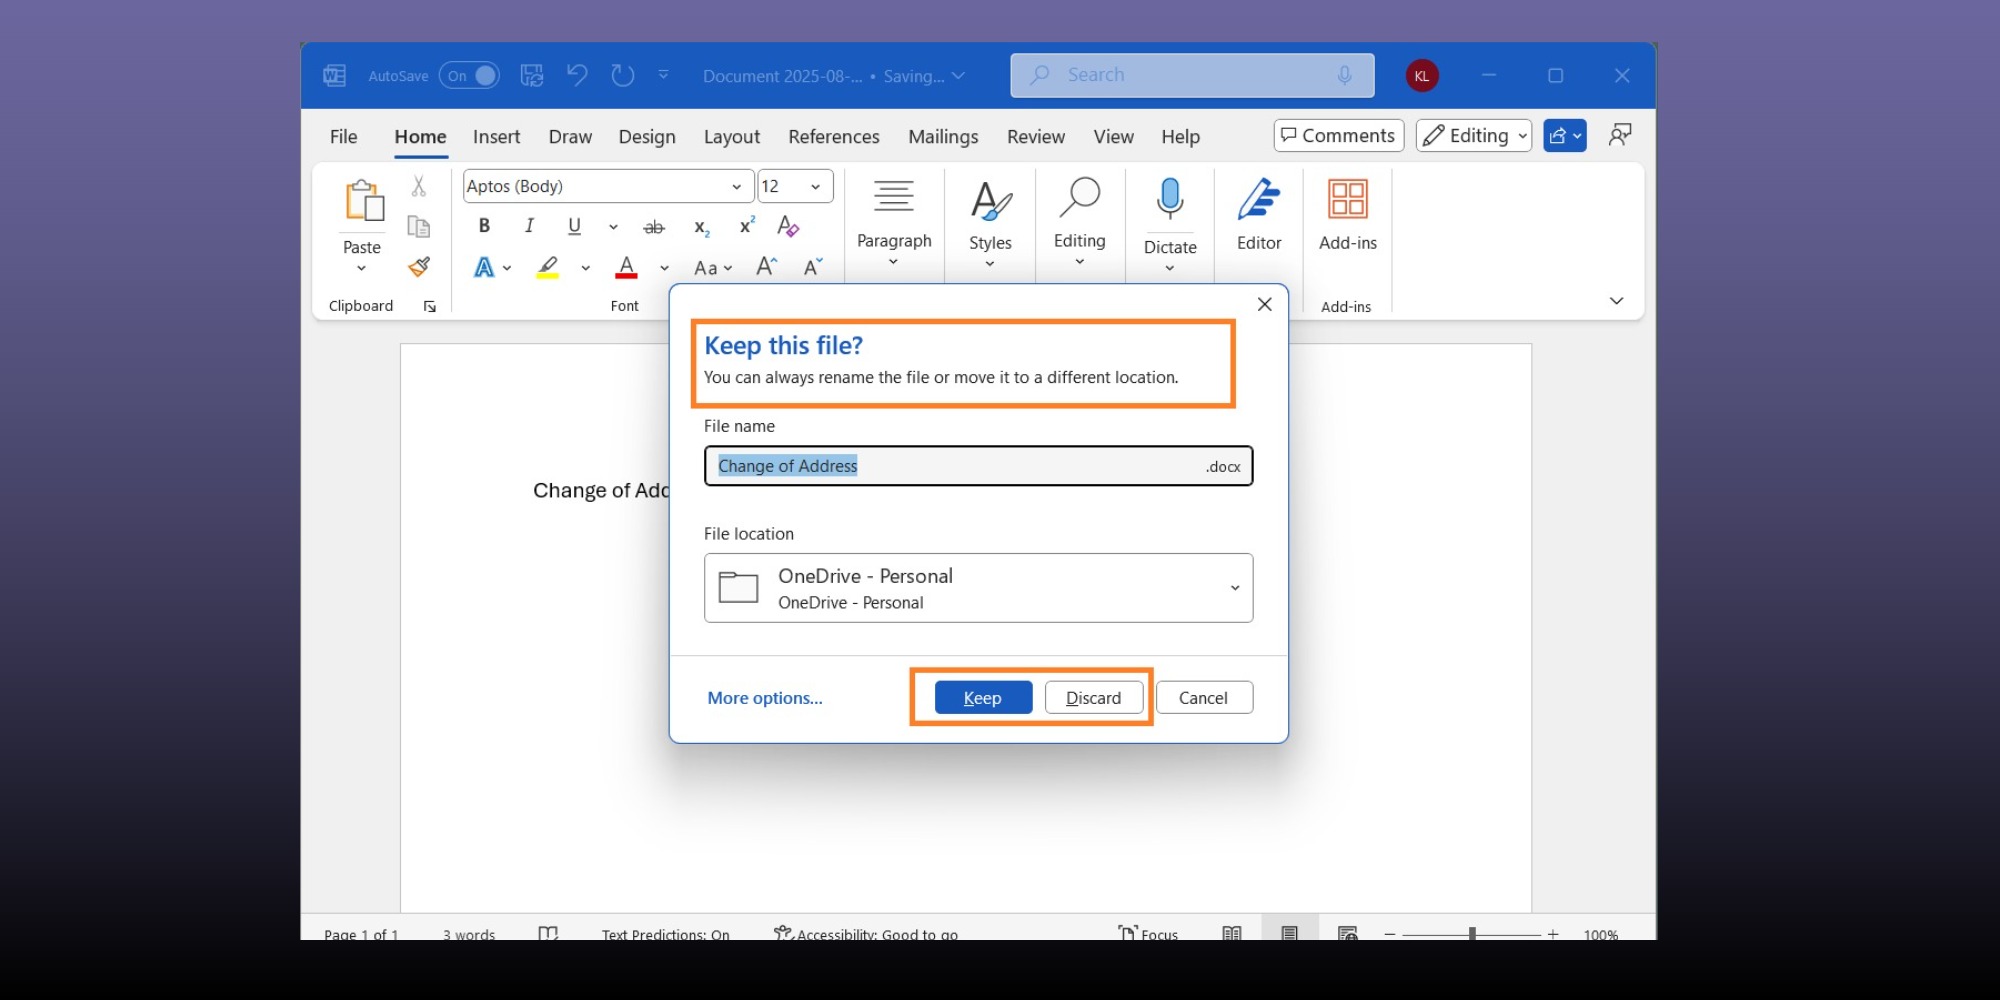Click the Italic formatting icon
Screen dimensions: 2000x1000
click(x=529, y=226)
